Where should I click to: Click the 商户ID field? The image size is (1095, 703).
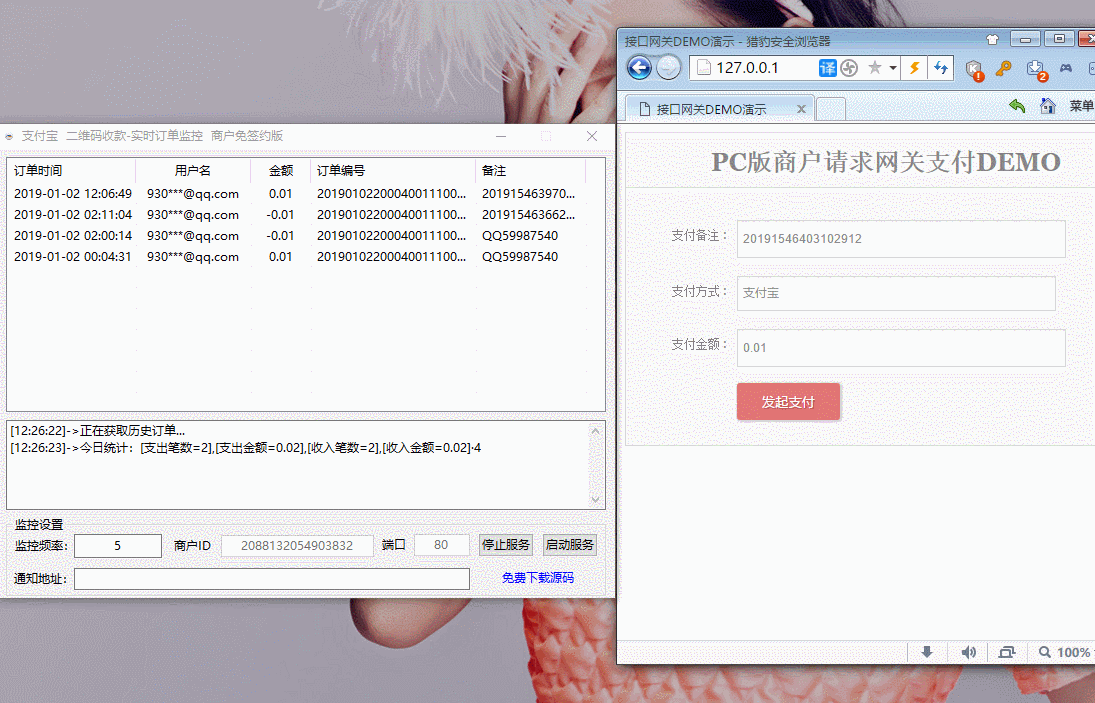pos(297,545)
